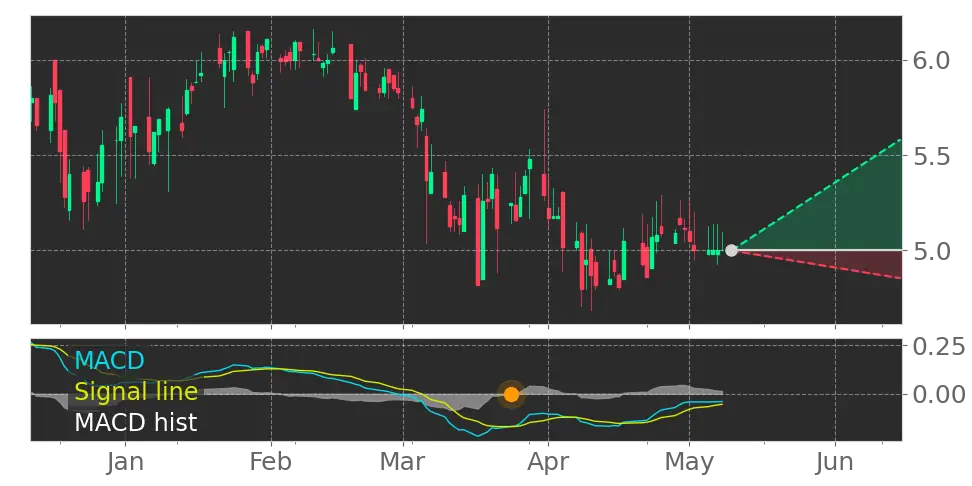Click the Feb month axis label

[272, 462]
